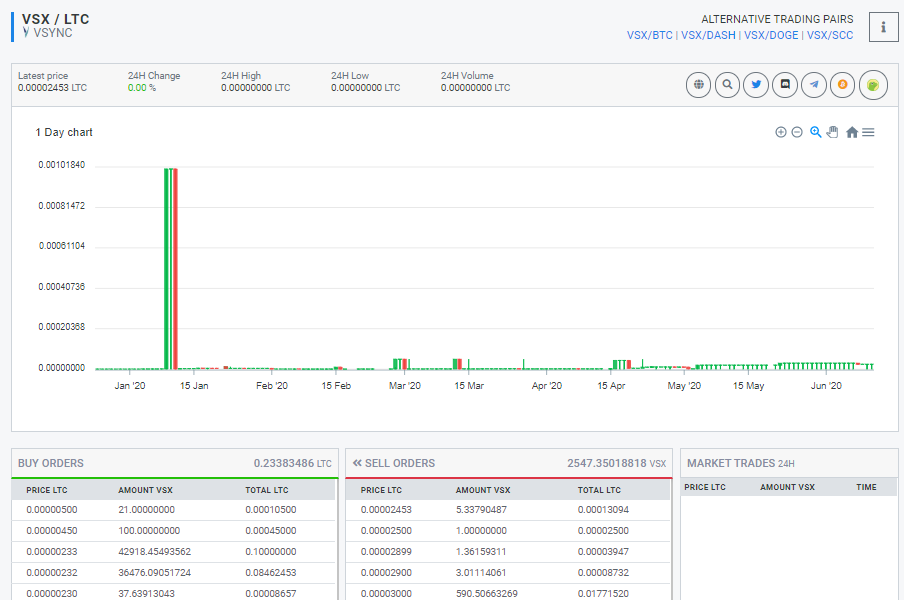Click the VSYNC logo icon

click(26, 32)
